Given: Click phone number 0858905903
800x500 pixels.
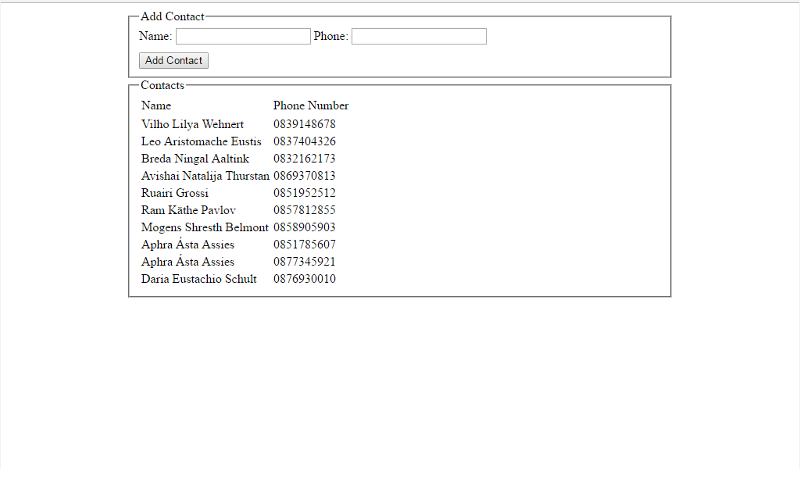Looking at the screenshot, I should [304, 228].
